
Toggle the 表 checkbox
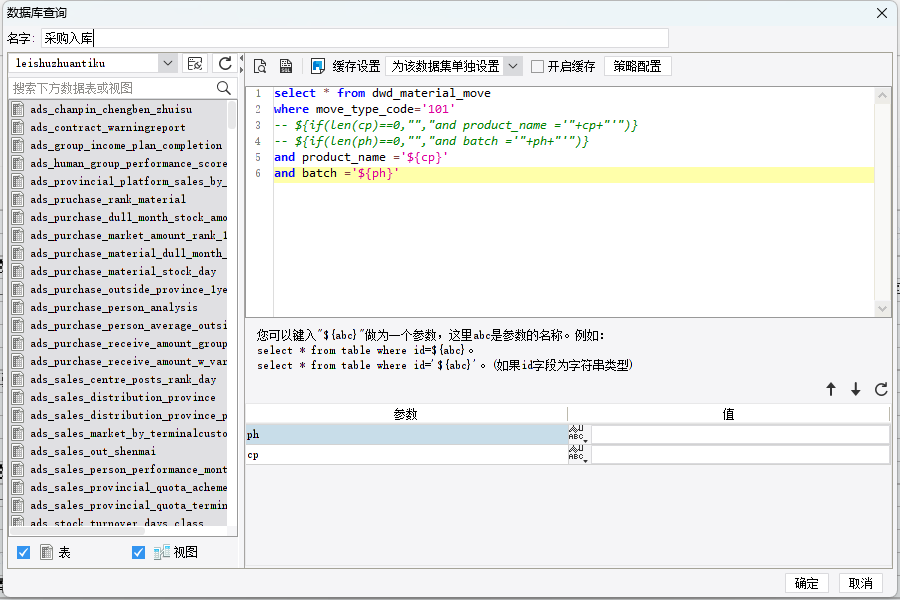tap(24, 552)
